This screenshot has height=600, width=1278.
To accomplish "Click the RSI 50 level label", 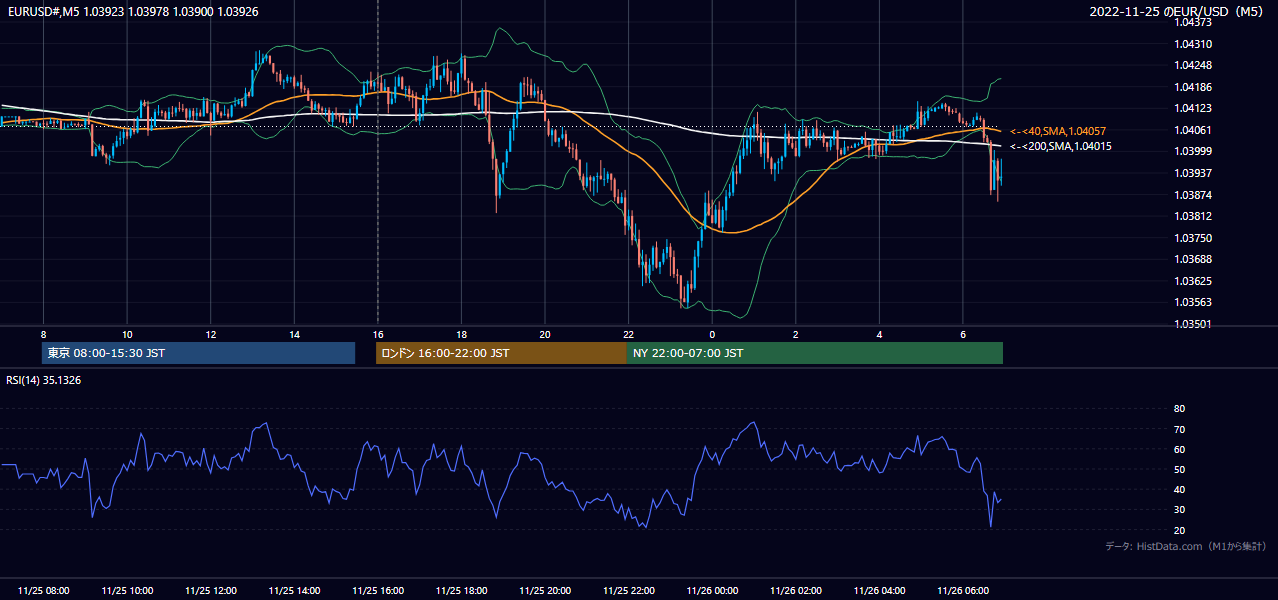I will [1179, 469].
